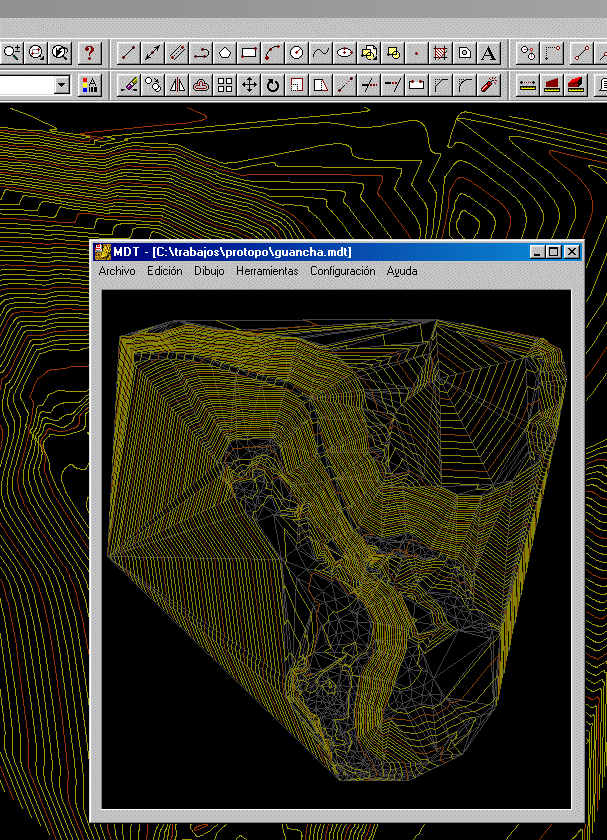The width and height of the screenshot is (607, 840).
Task: Select the Arc tool
Action: point(273,53)
